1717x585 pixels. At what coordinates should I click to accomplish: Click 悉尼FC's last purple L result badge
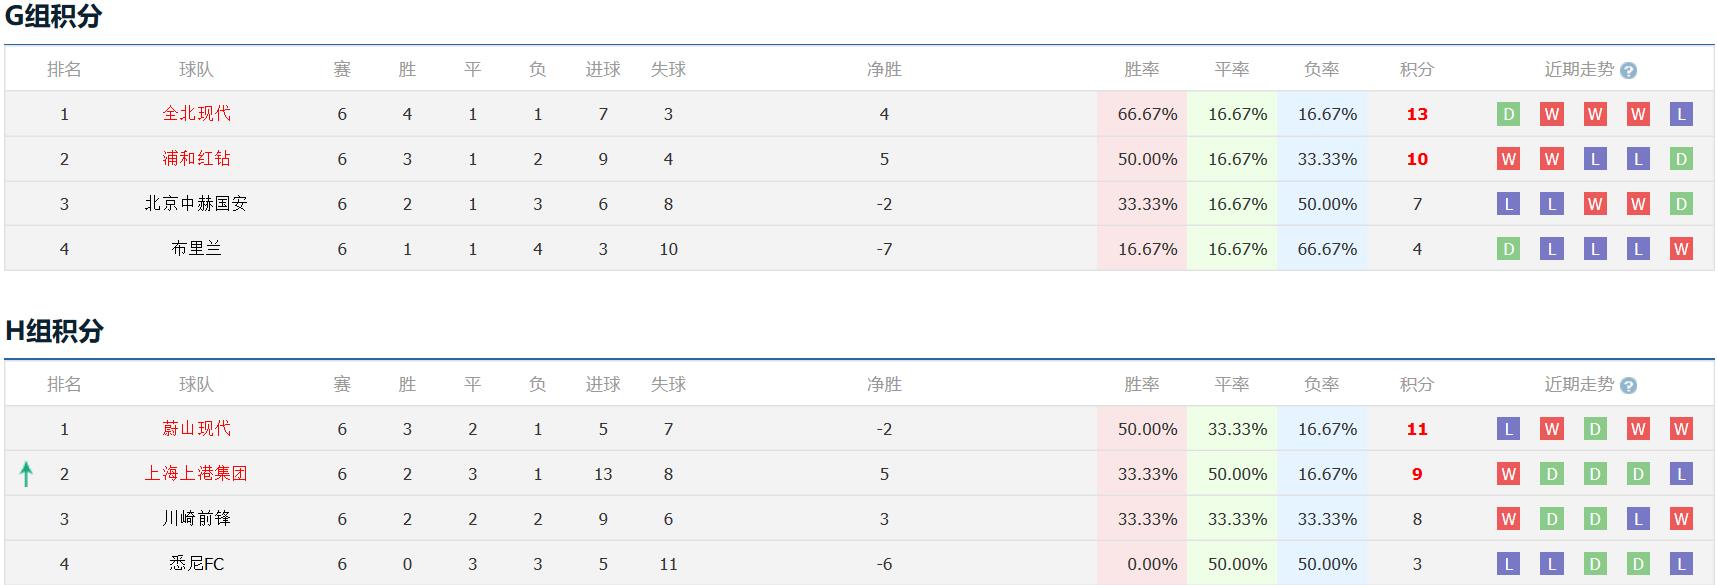coord(1681,564)
